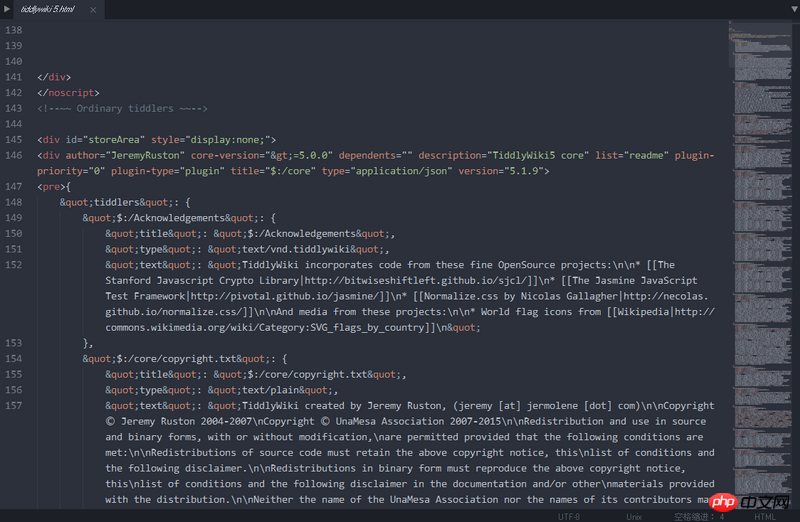Open the Unix line endings selector
The width and height of the screenshot is (800, 522).
(633, 516)
